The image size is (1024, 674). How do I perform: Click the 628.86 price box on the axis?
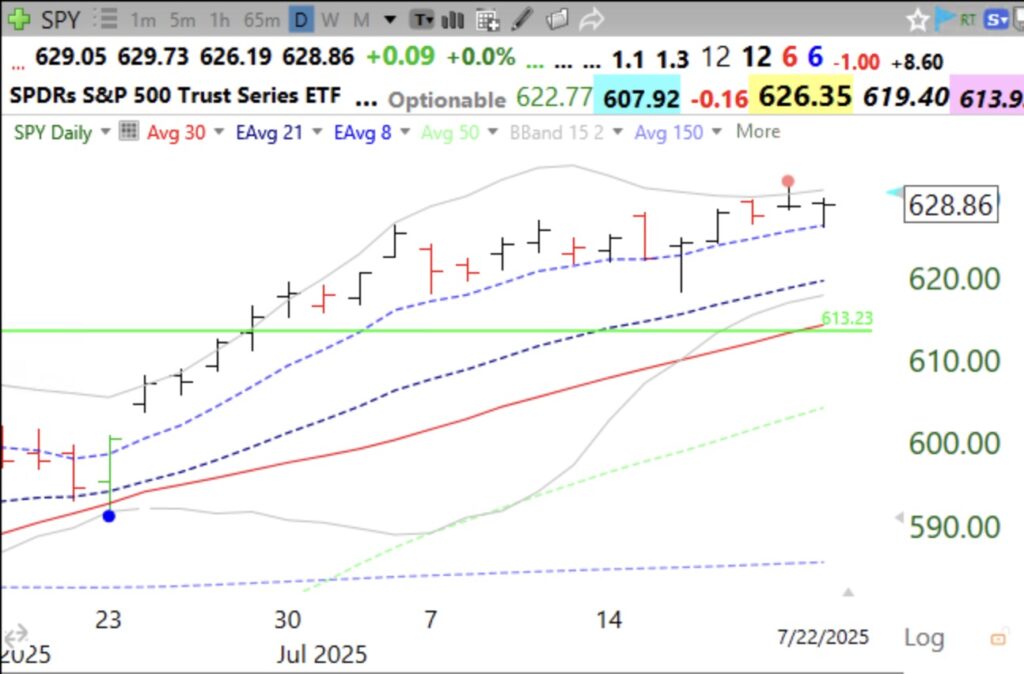click(x=951, y=205)
